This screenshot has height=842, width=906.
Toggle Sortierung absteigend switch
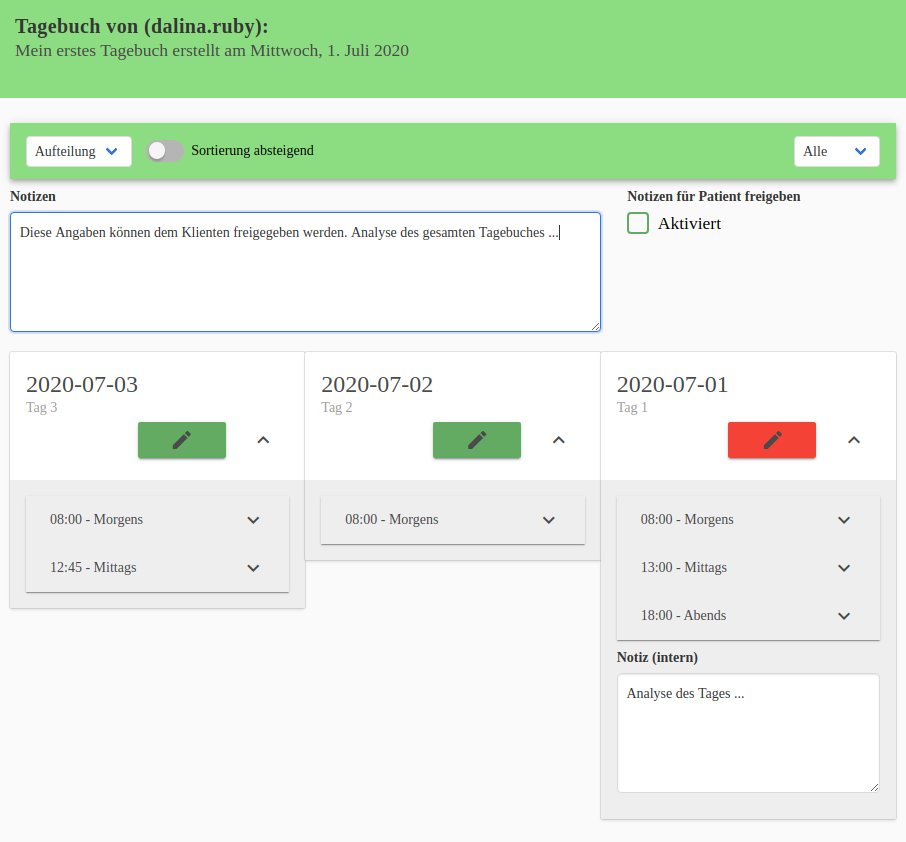tap(164, 150)
